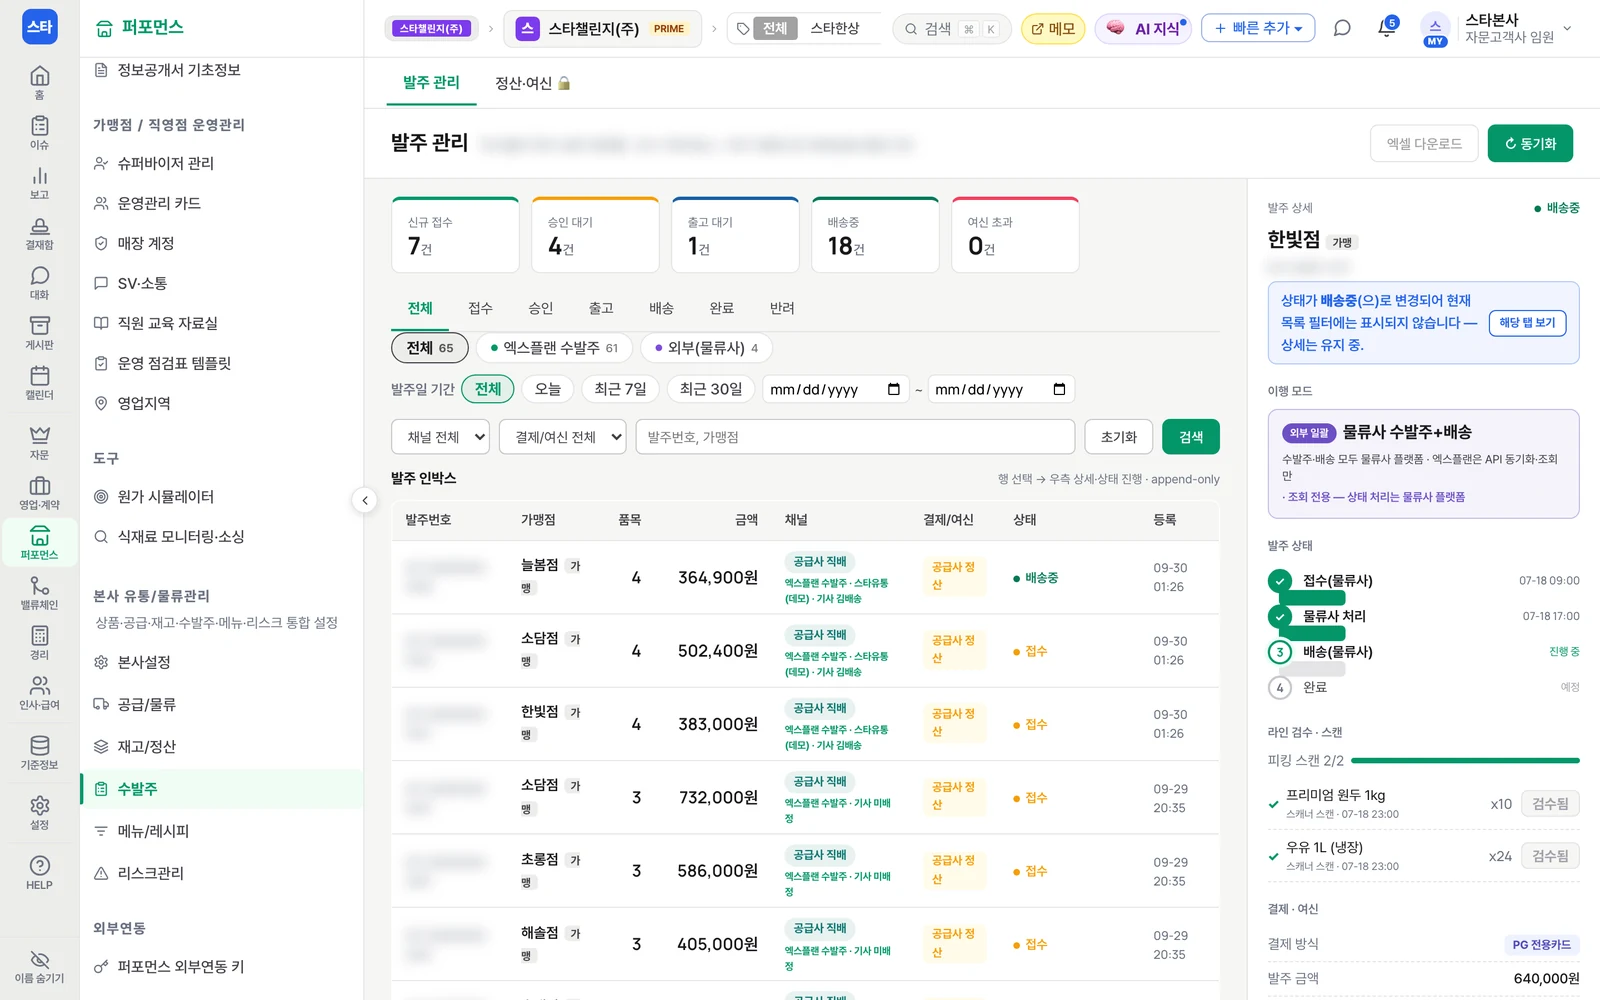Switch to the 출고 status tab
1600x1000 pixels.
coord(601,308)
